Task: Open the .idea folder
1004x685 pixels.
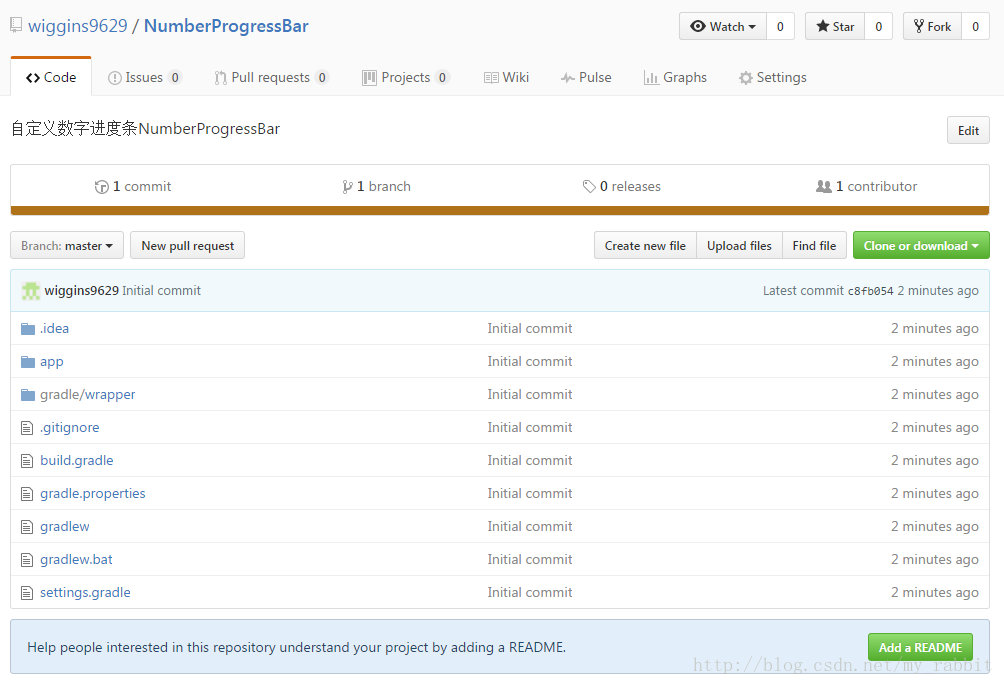Action: tap(54, 328)
